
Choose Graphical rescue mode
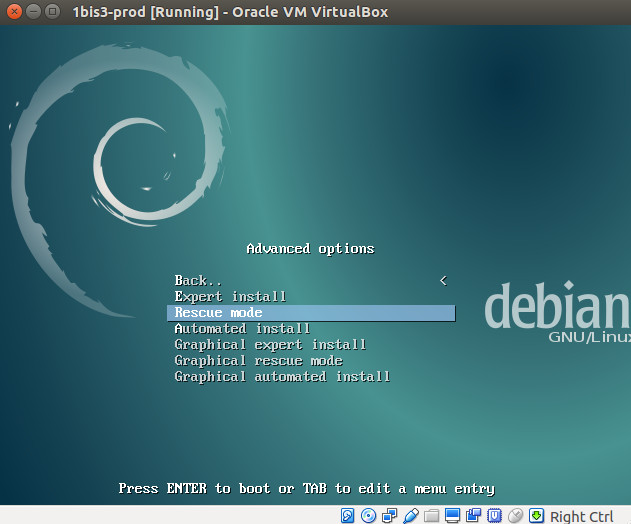click(258, 360)
